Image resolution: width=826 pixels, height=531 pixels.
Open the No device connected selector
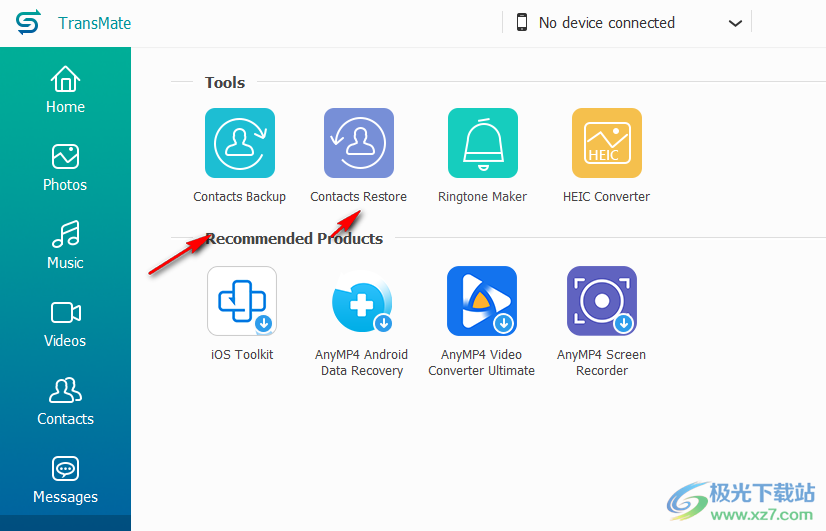[x=627, y=22]
